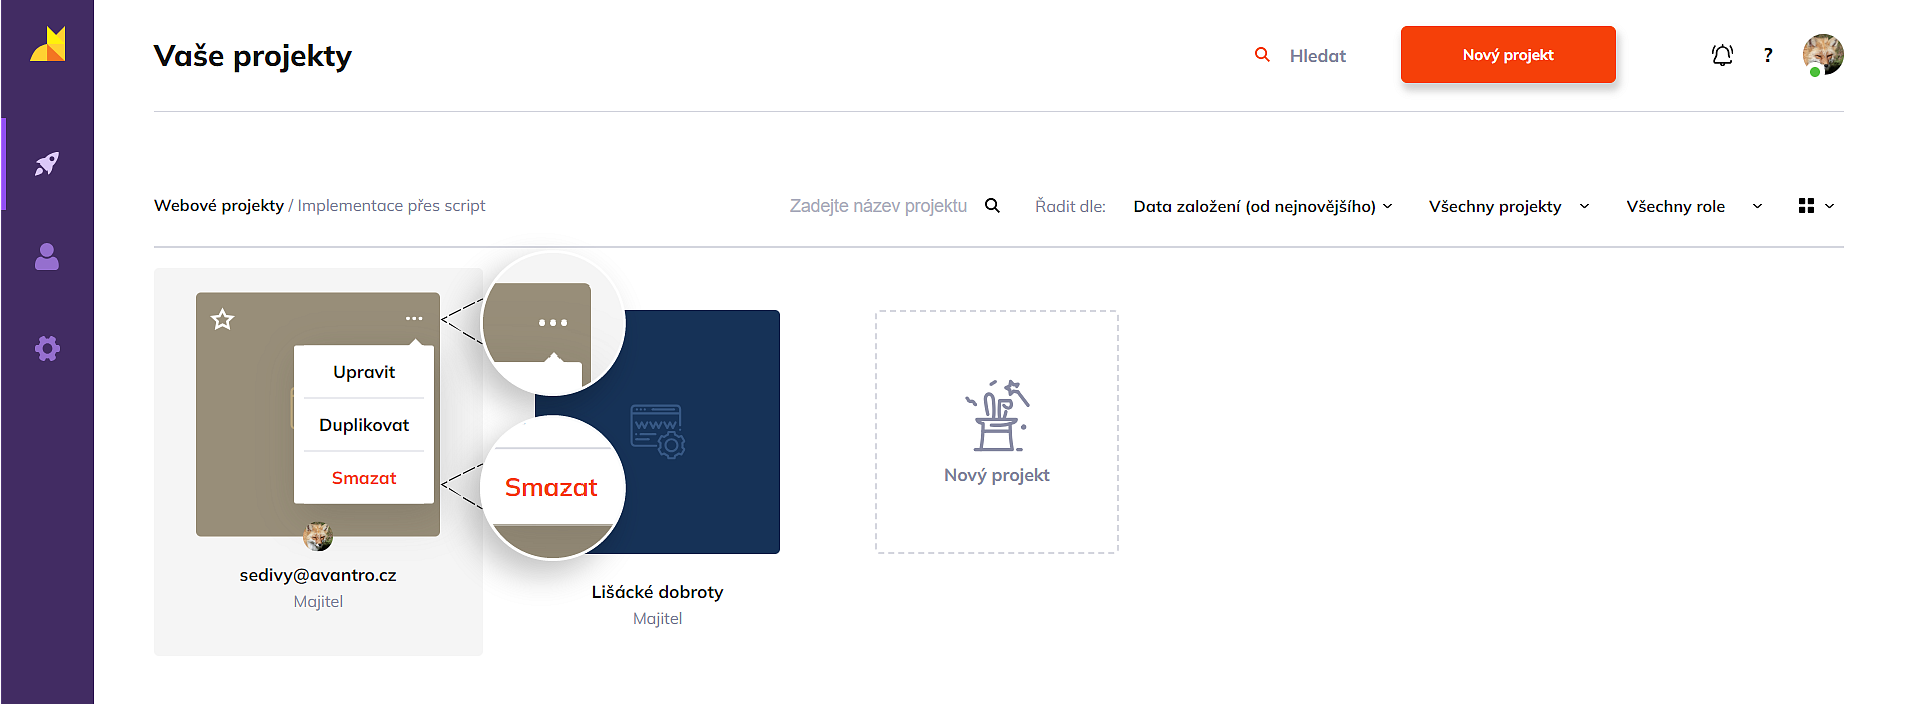The image size is (1920, 704).
Task: Open help question mark icon
Action: (1768, 55)
